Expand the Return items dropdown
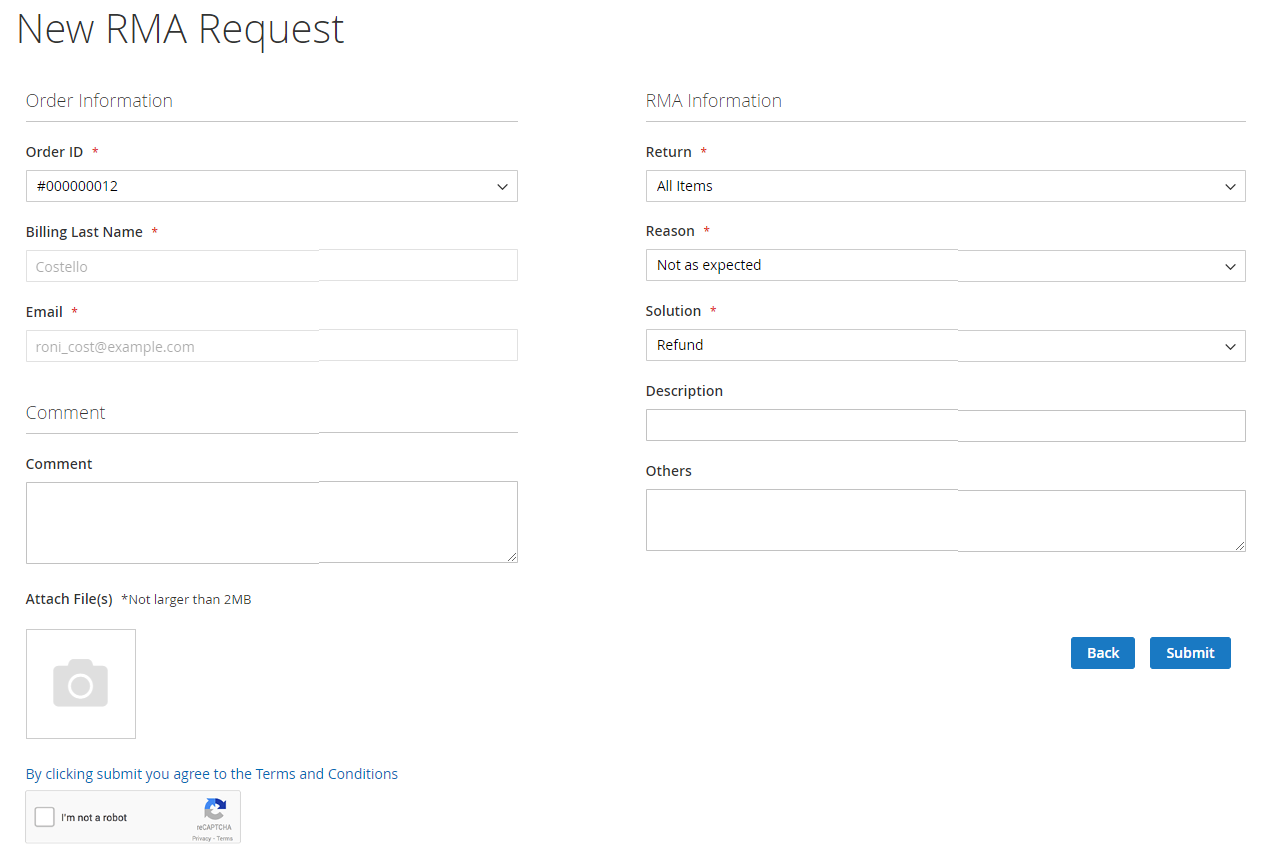This screenshot has height=854, width=1275. 945,186
